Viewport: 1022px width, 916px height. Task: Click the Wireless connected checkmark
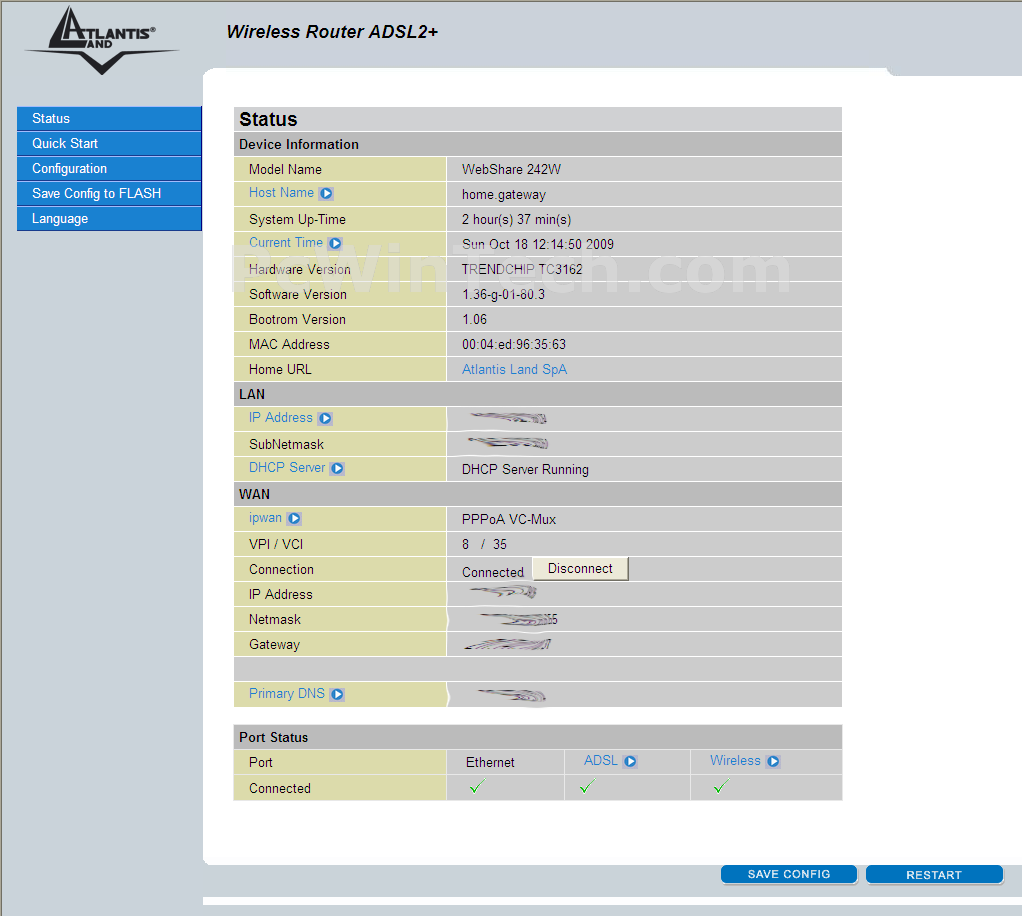pyautogui.click(x=721, y=787)
